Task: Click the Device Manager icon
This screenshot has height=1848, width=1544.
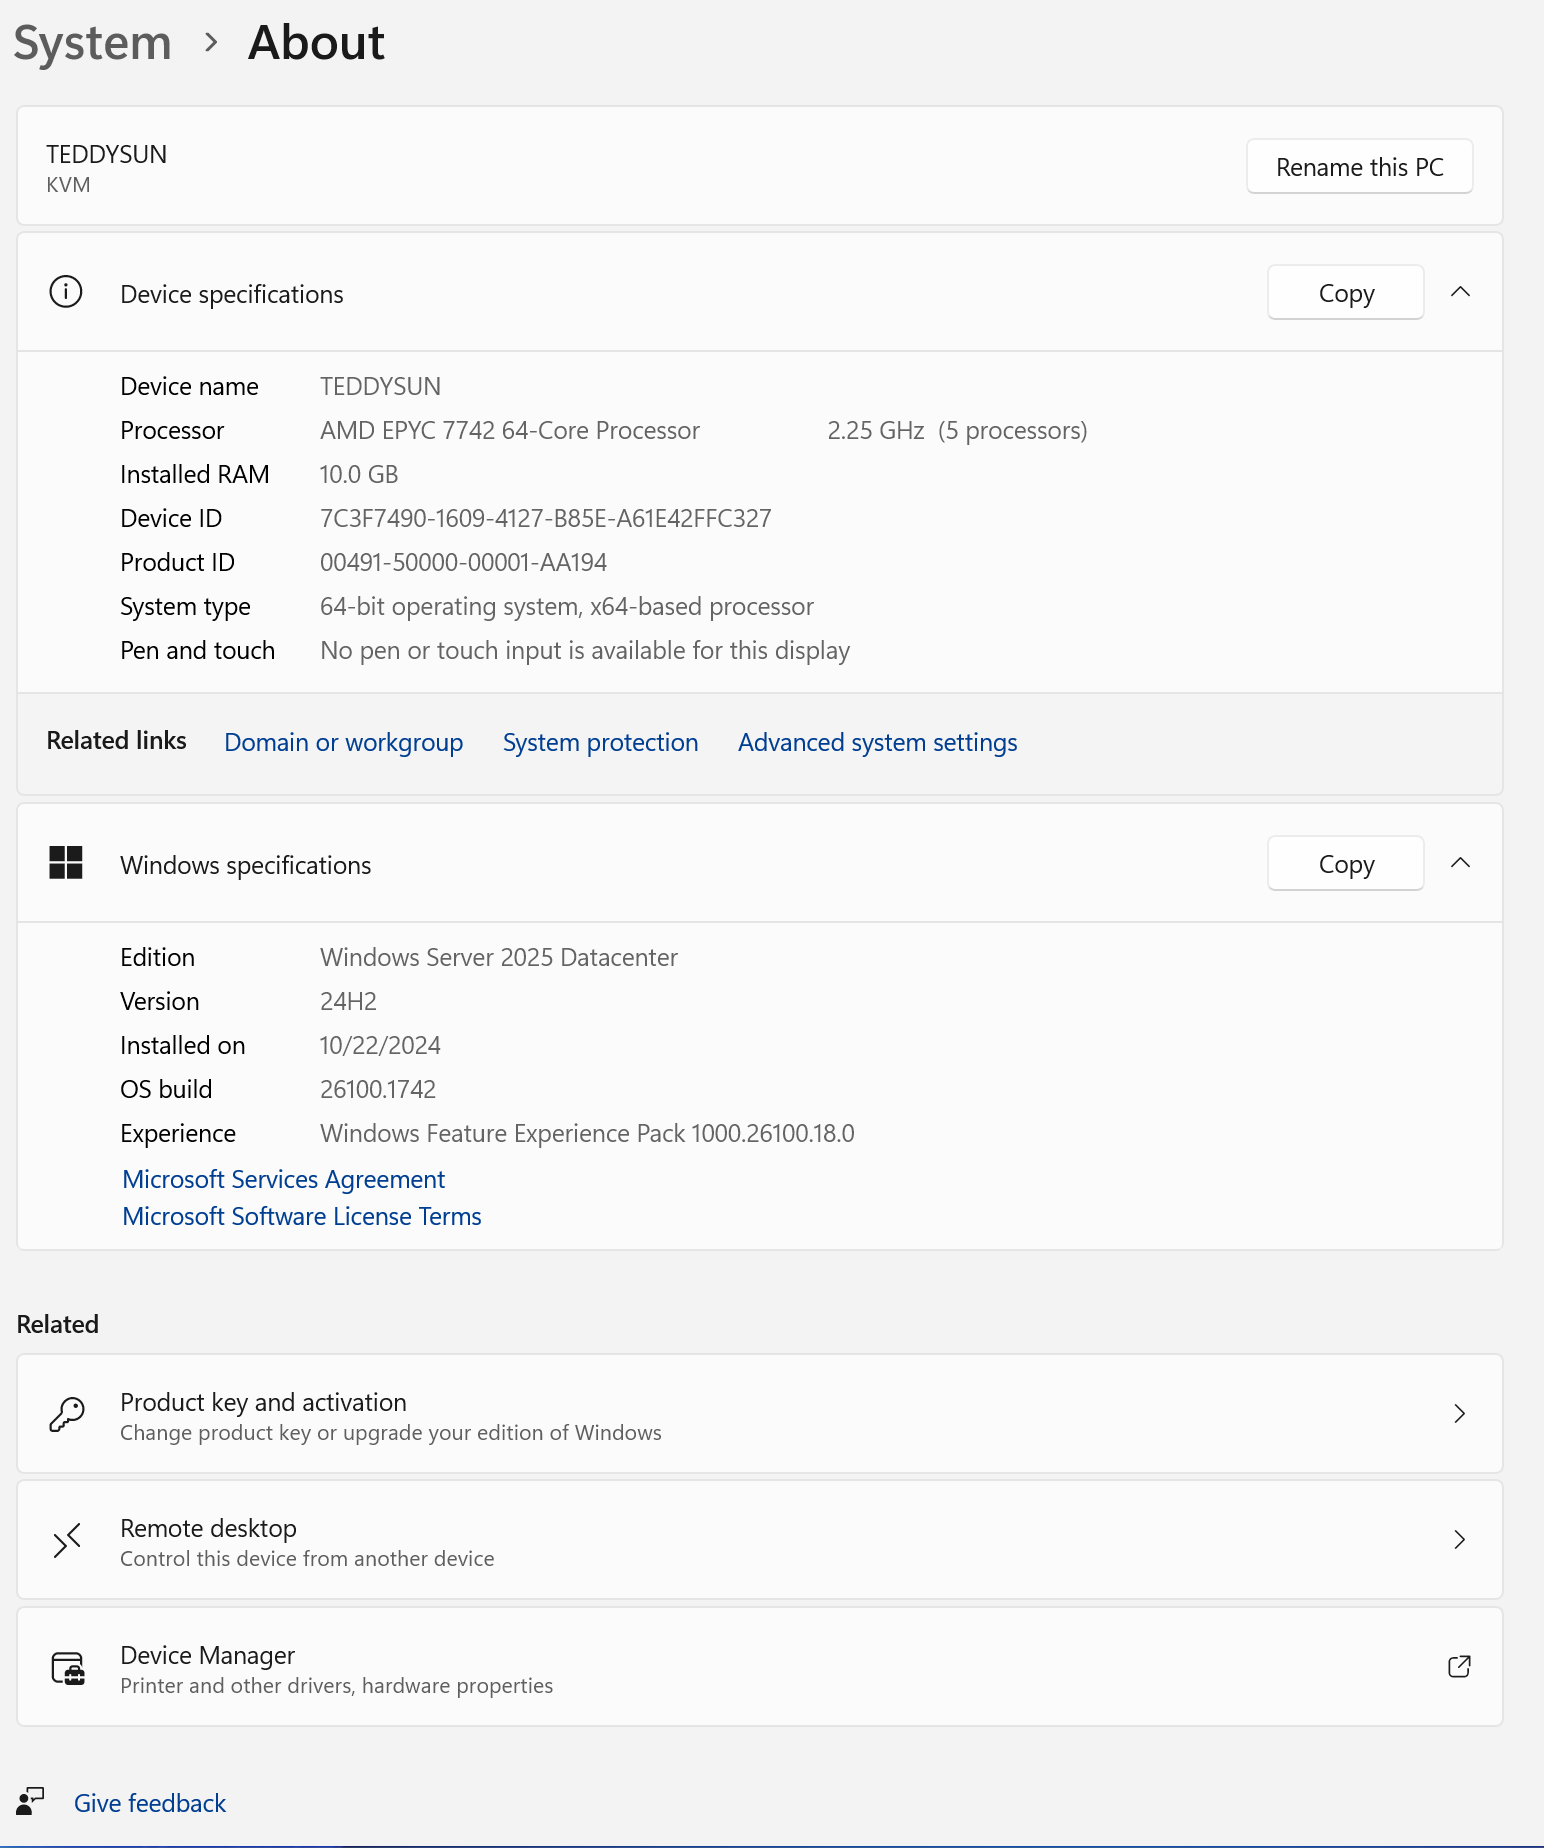Action: click(x=68, y=1667)
